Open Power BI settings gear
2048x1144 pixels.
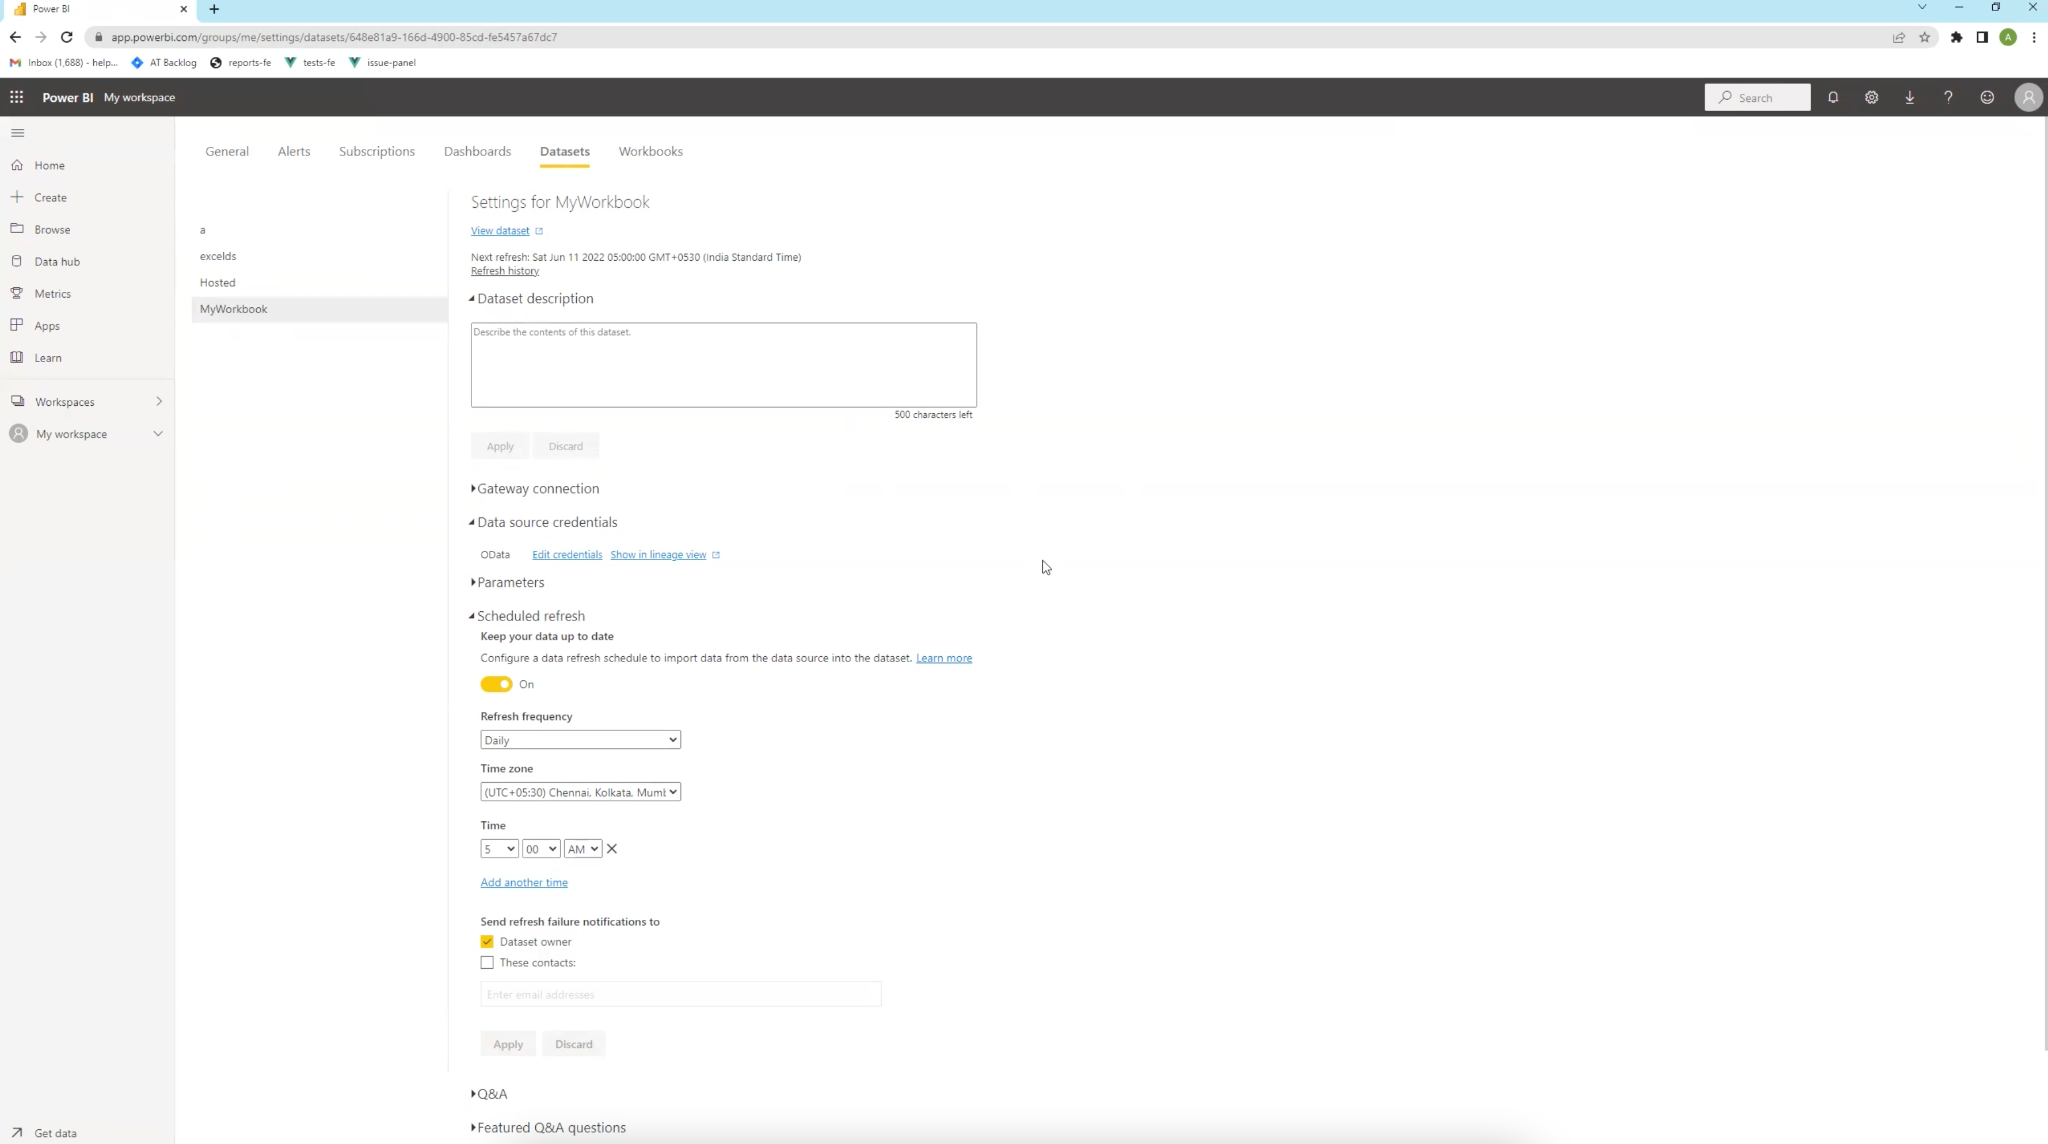click(1871, 97)
